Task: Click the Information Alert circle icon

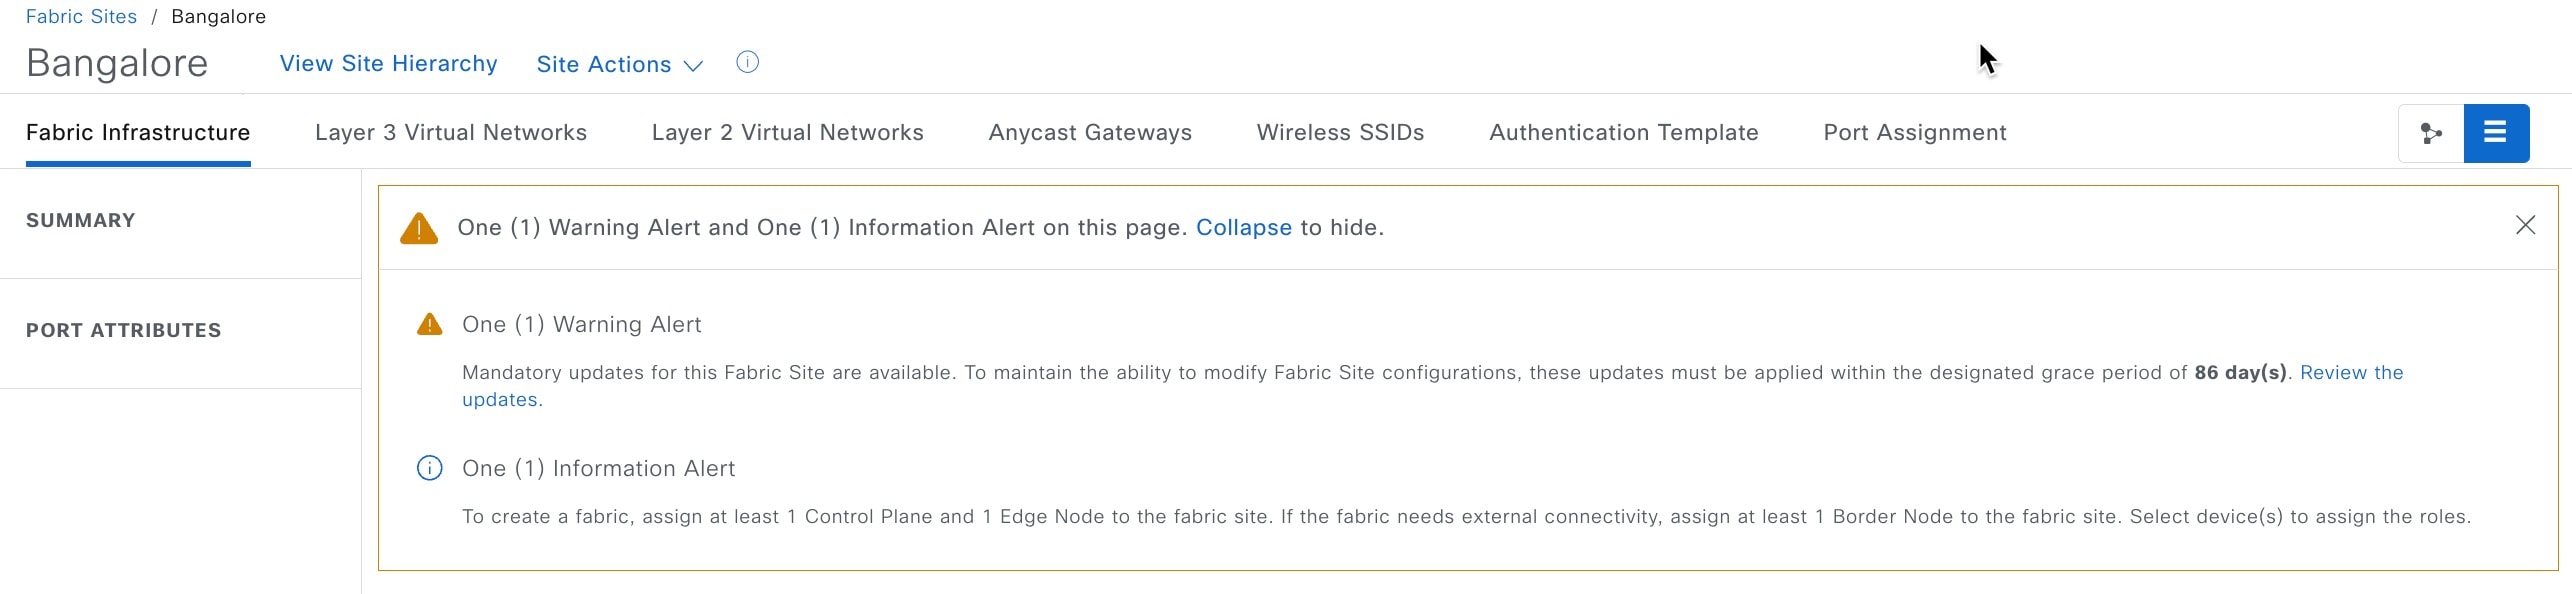Action: [429, 468]
